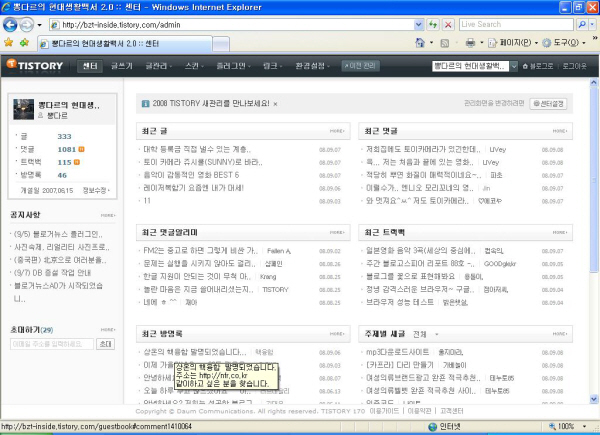The width and height of the screenshot is (600, 435).
Task: Click the browser Back arrow button
Action: [x=10, y=25]
